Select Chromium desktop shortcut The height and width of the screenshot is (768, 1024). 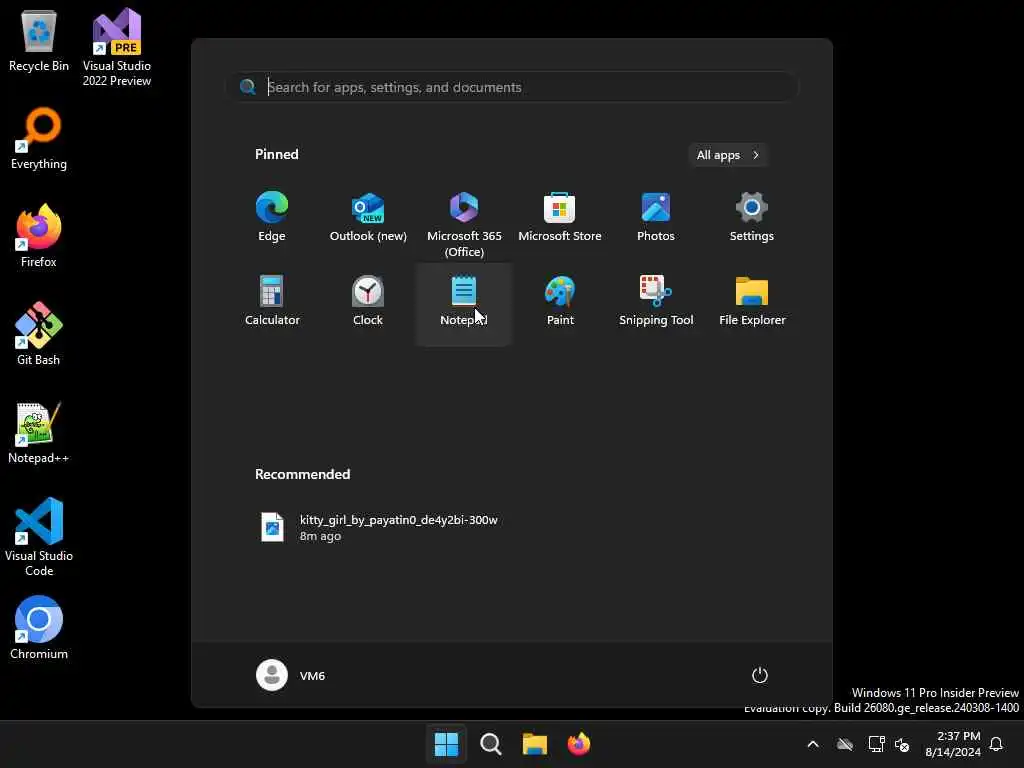tap(39, 628)
